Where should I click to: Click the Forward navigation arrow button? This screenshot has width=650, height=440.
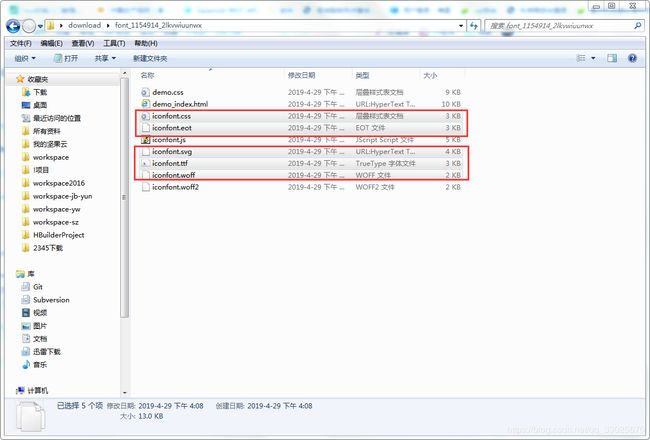click(29, 26)
